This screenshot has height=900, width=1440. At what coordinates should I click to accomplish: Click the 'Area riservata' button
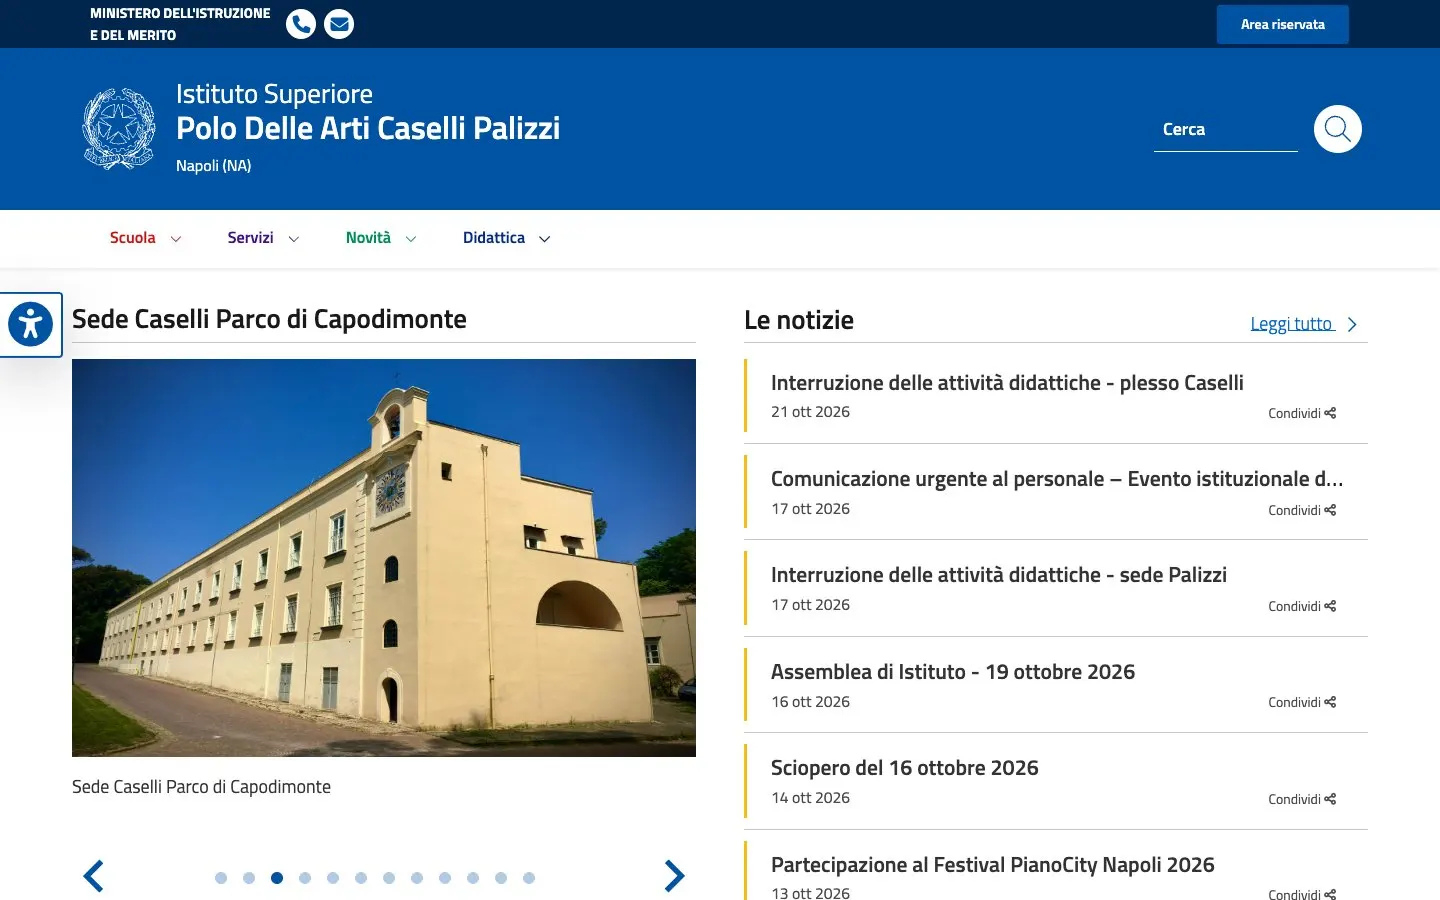(x=1283, y=24)
